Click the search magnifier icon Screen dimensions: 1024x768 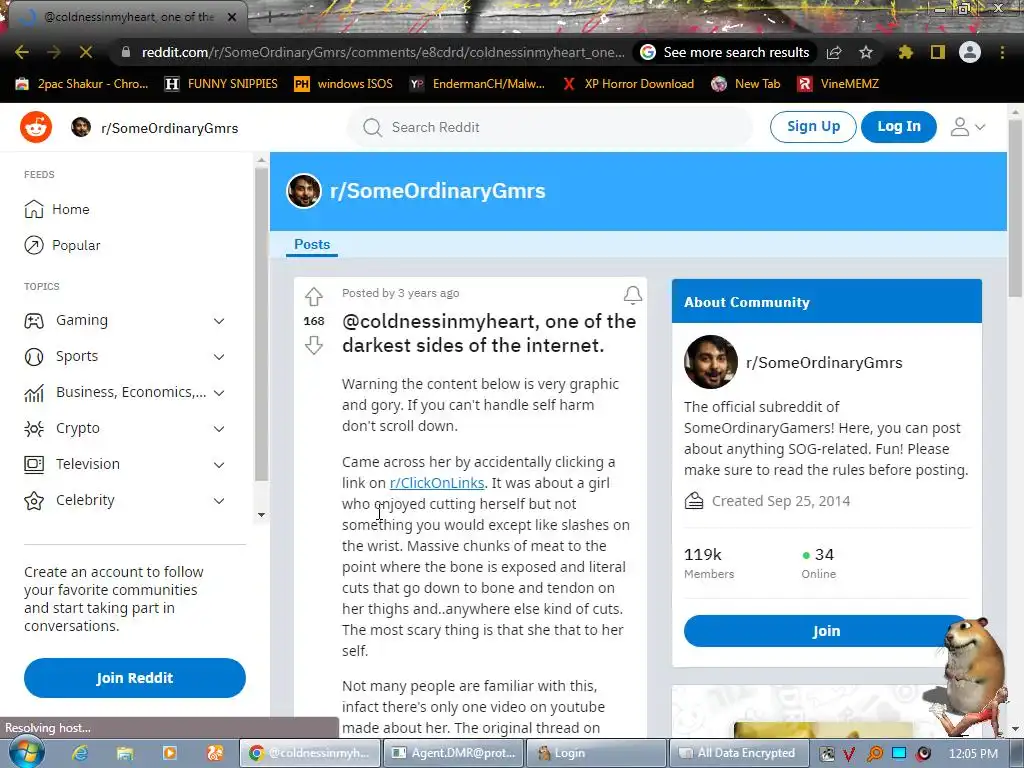click(x=372, y=127)
